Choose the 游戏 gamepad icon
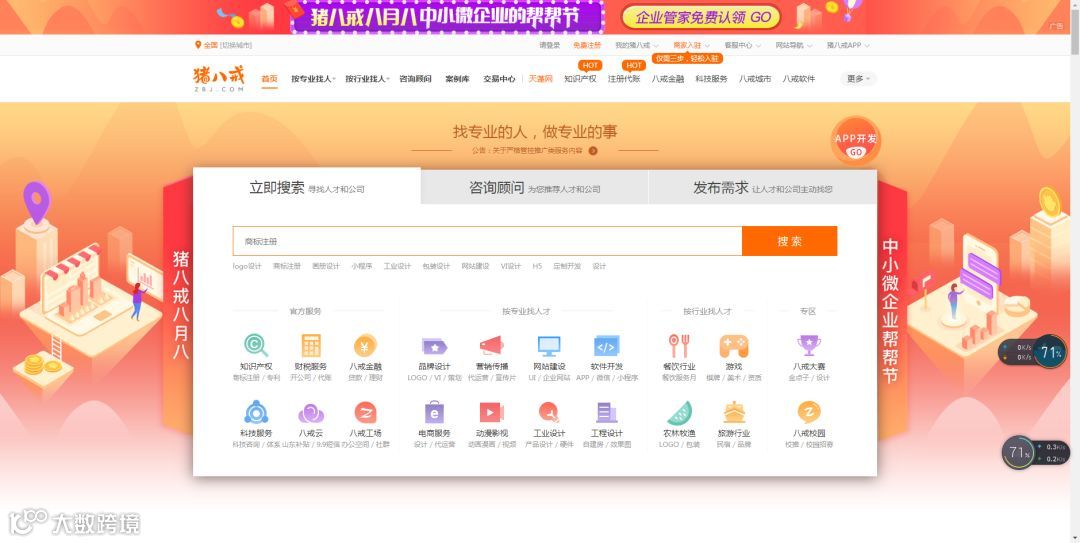1080x543 pixels. click(734, 345)
